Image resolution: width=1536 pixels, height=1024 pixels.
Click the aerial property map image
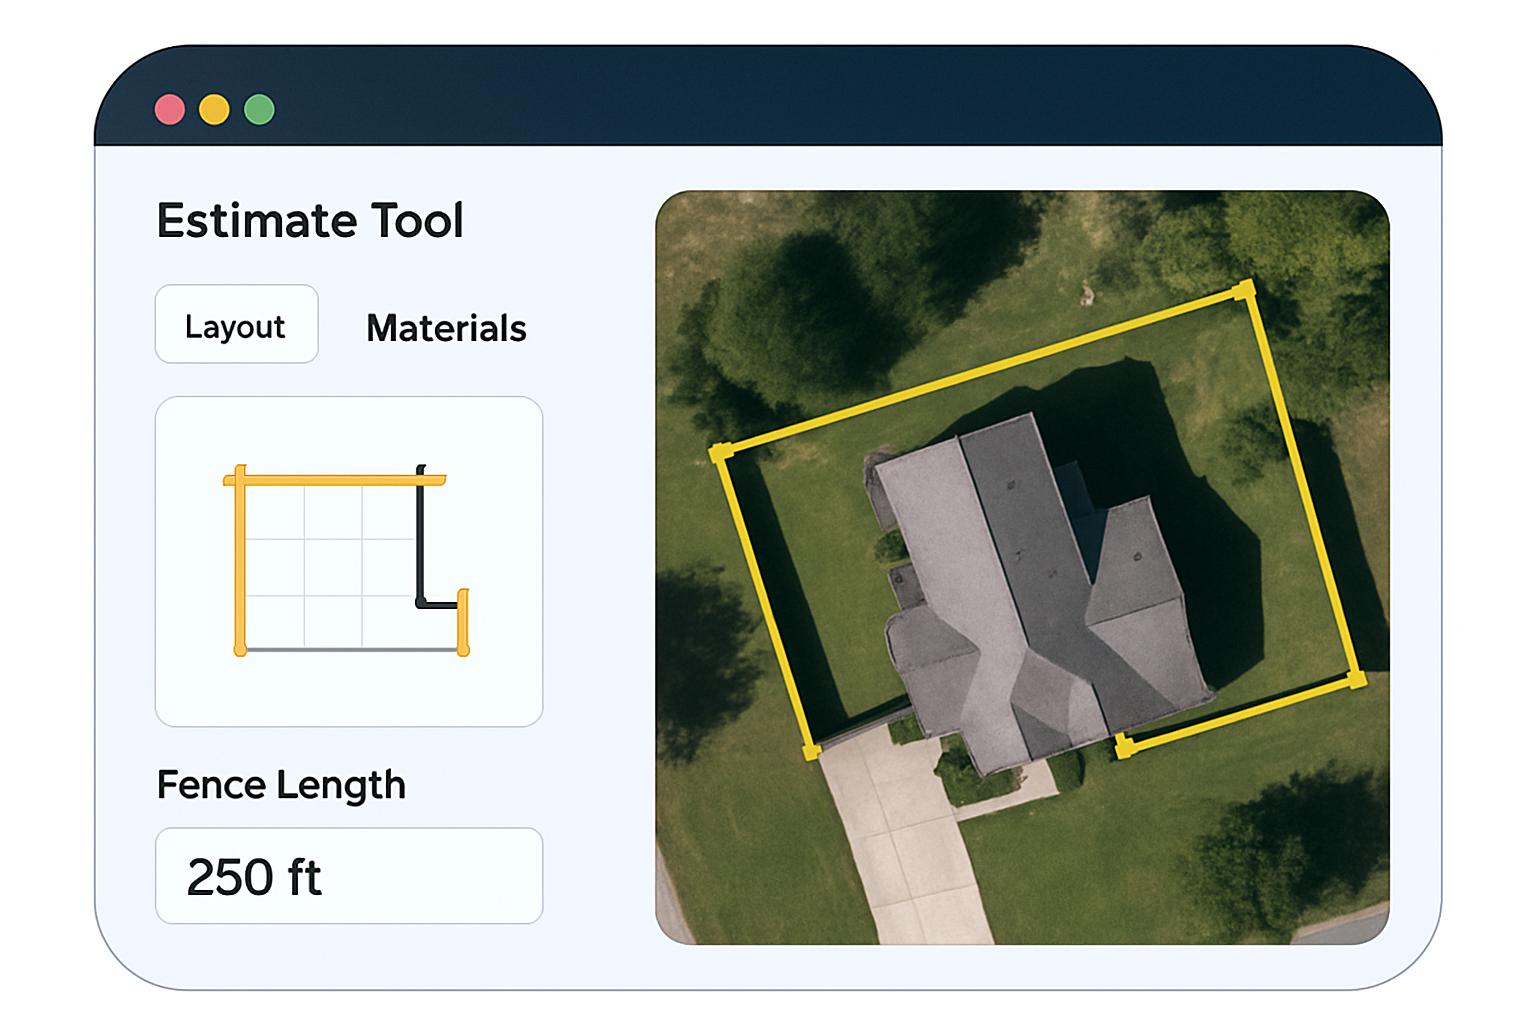pyautogui.click(x=1022, y=567)
